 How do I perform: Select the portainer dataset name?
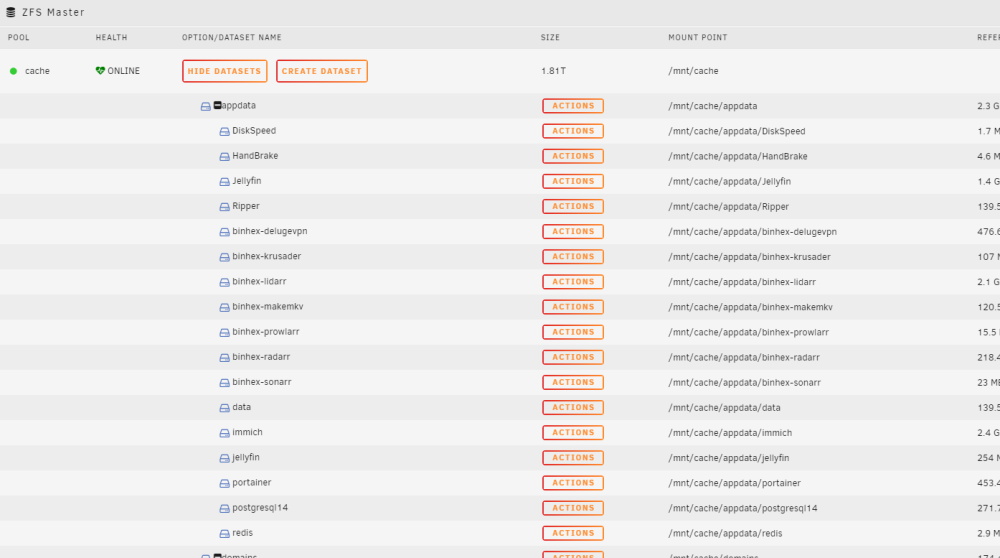click(x=252, y=482)
